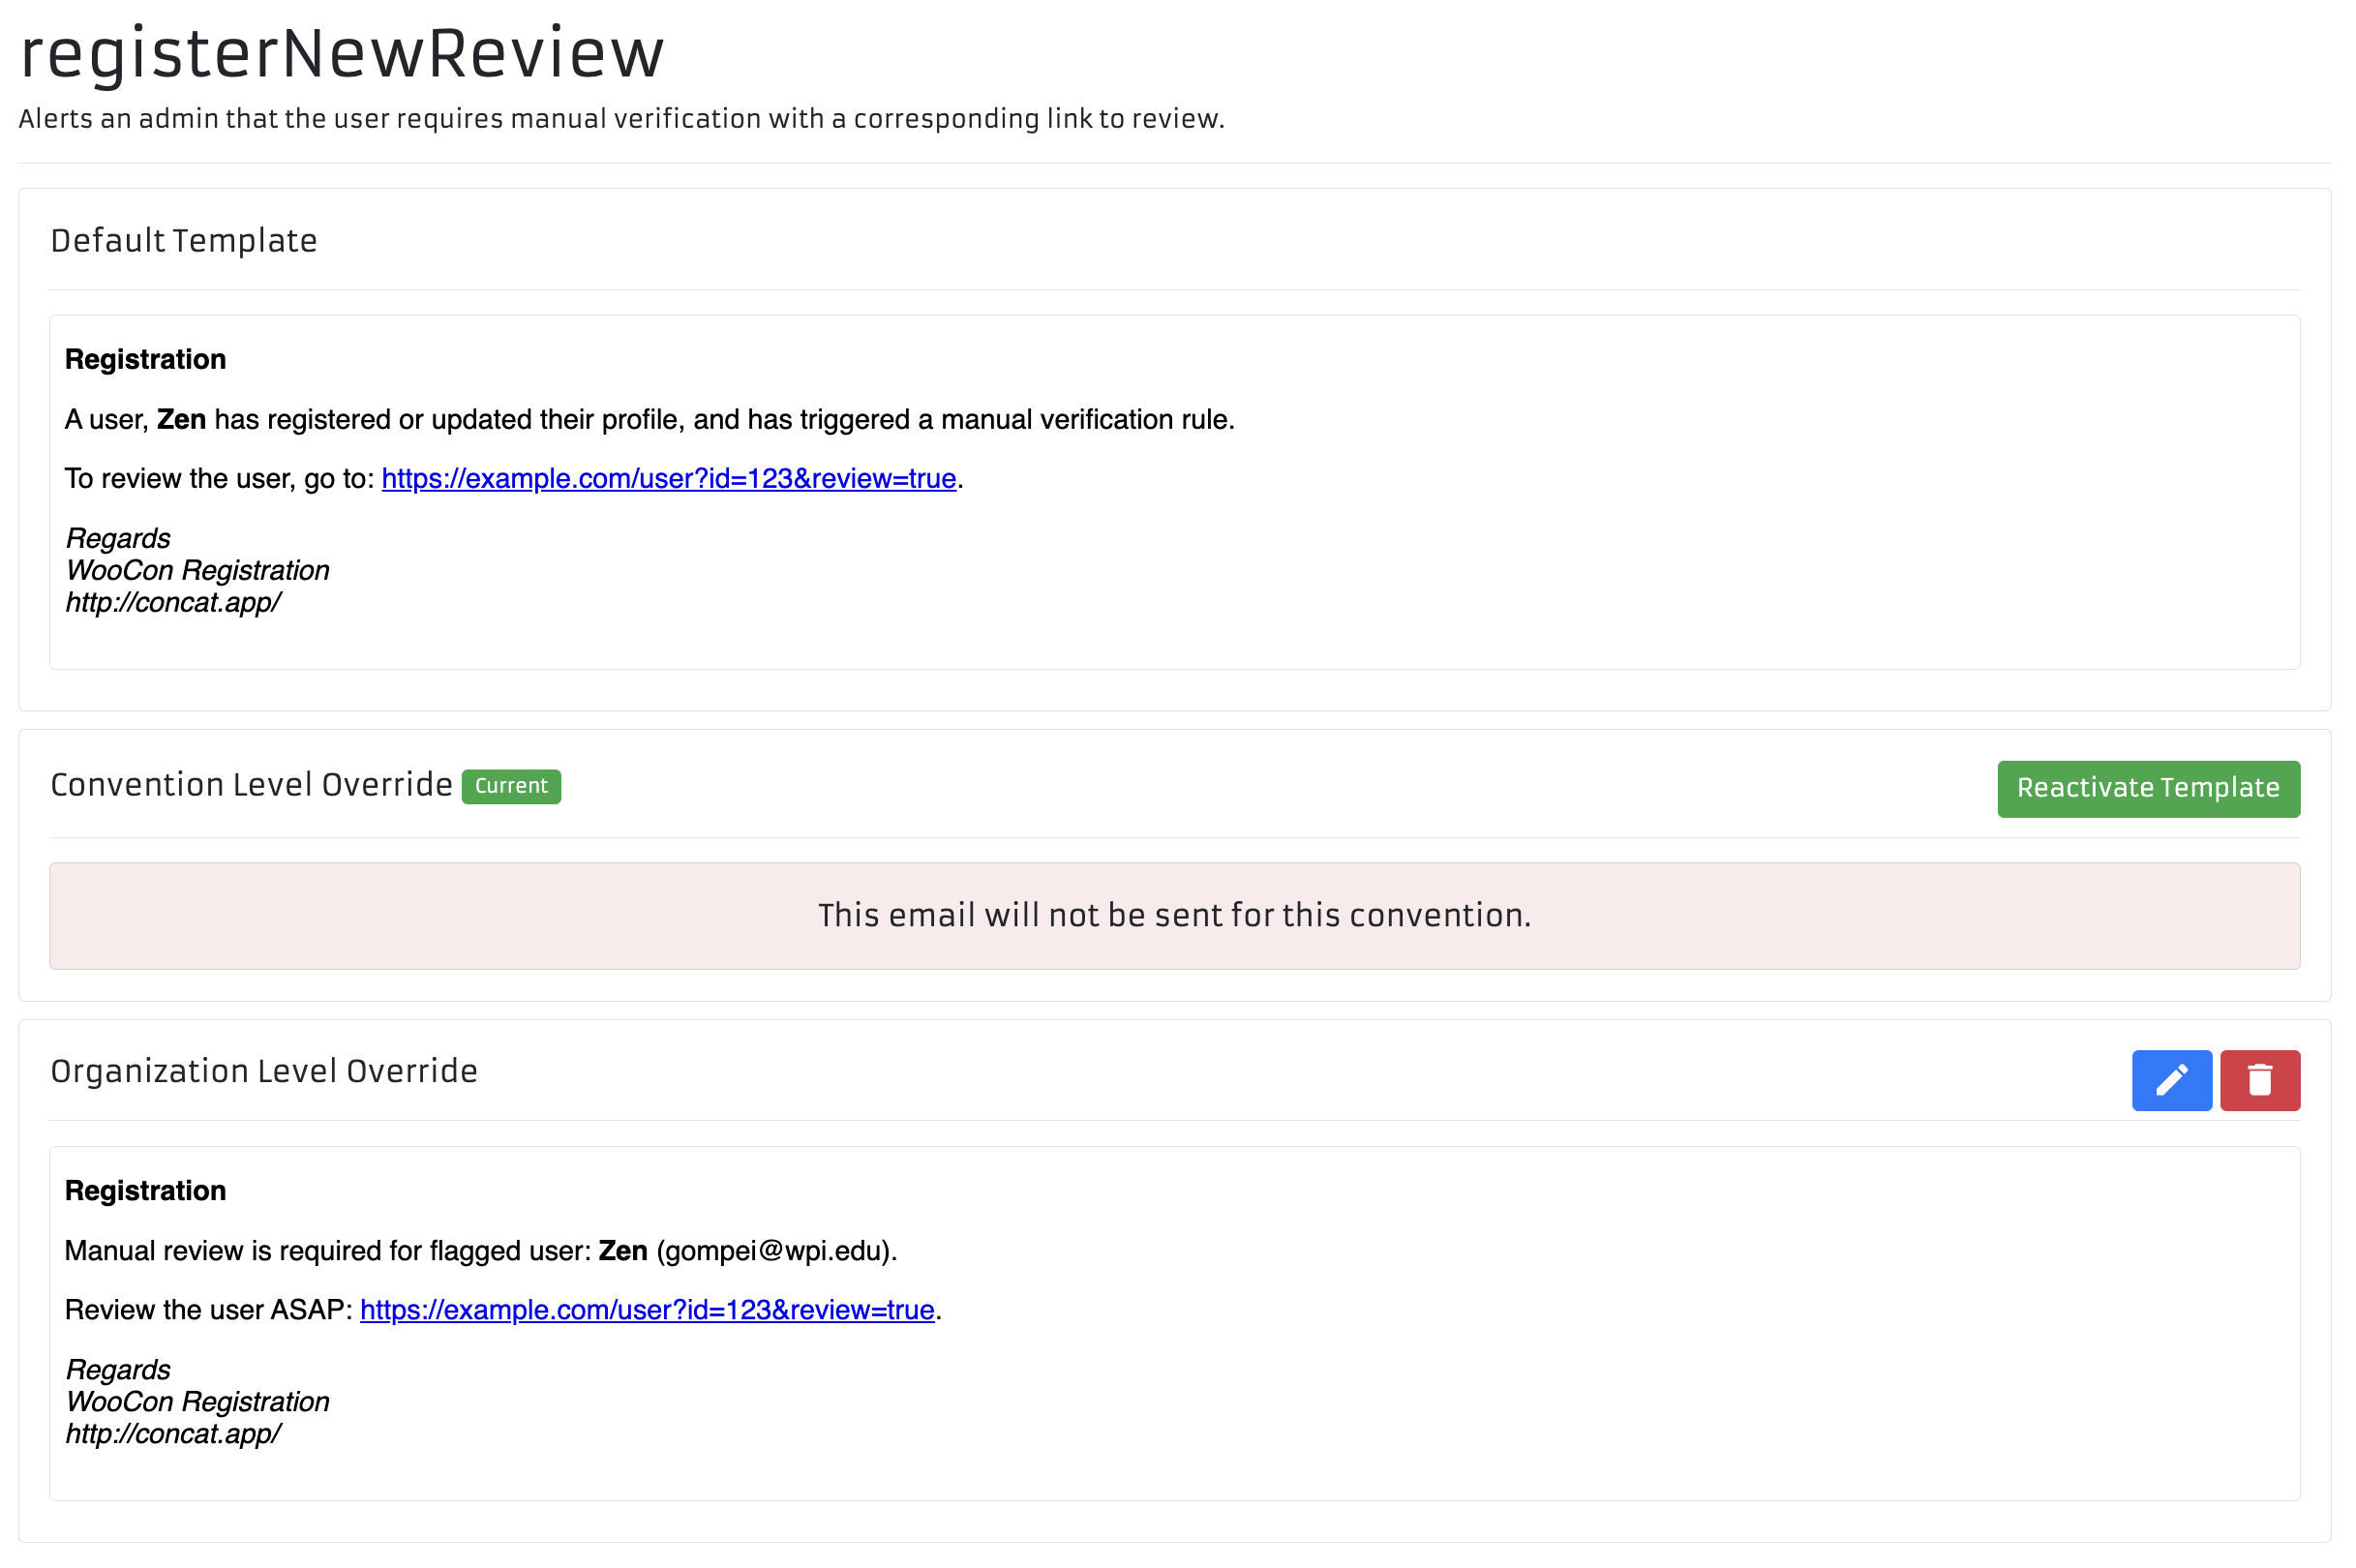Click the blue pencil edit icon
Screen dimensions: 2356x1568
pyautogui.click(x=2170, y=1080)
